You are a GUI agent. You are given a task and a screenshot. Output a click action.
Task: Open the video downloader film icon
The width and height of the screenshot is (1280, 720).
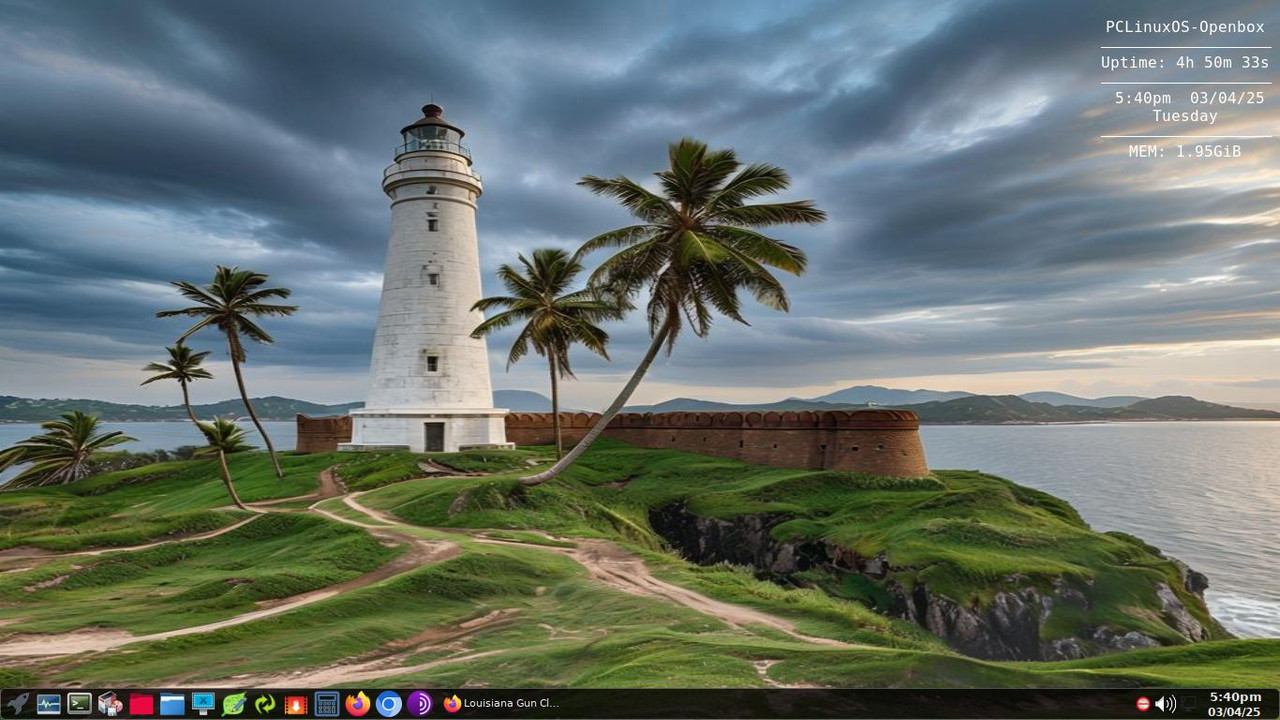coord(296,704)
